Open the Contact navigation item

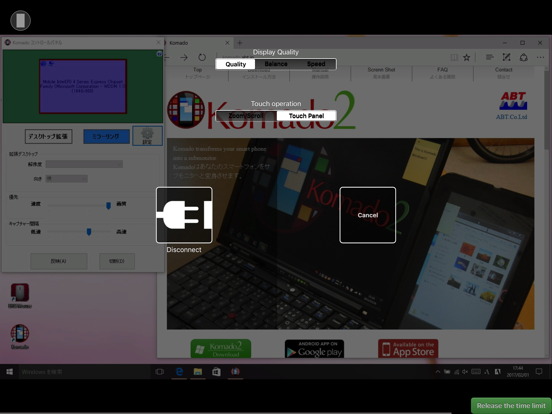tap(503, 73)
